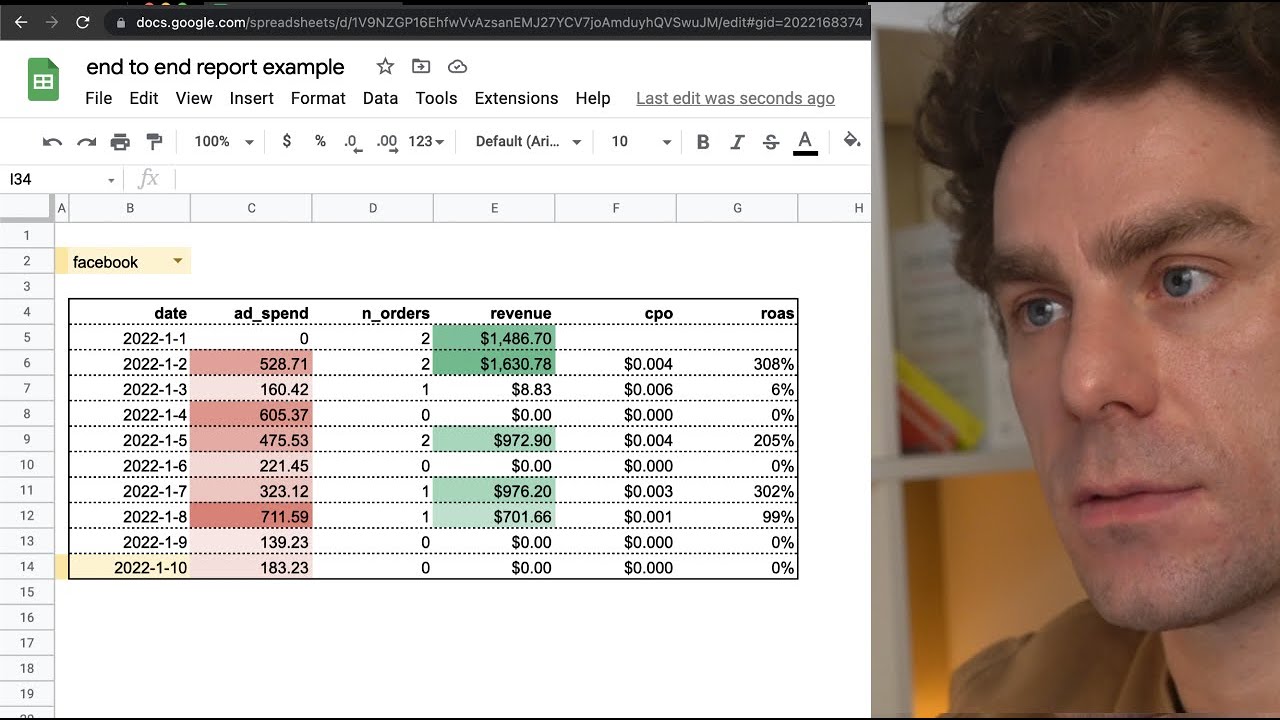Open the Extensions menu
Viewport: 1280px width, 720px height.
[x=516, y=98]
